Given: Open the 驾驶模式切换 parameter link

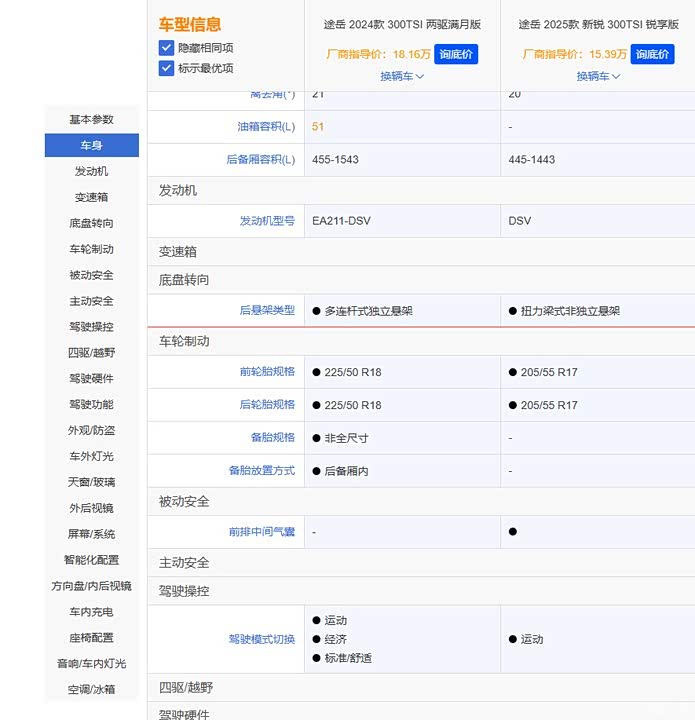Looking at the screenshot, I should click(261, 639).
